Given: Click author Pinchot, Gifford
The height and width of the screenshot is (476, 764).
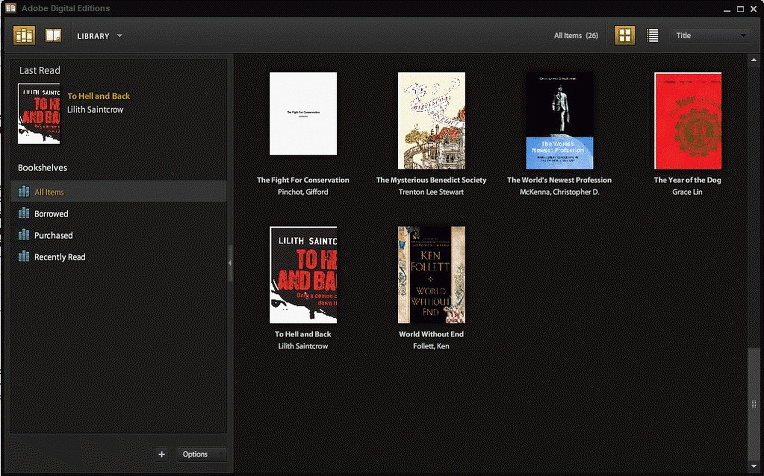Looking at the screenshot, I should pos(303,192).
